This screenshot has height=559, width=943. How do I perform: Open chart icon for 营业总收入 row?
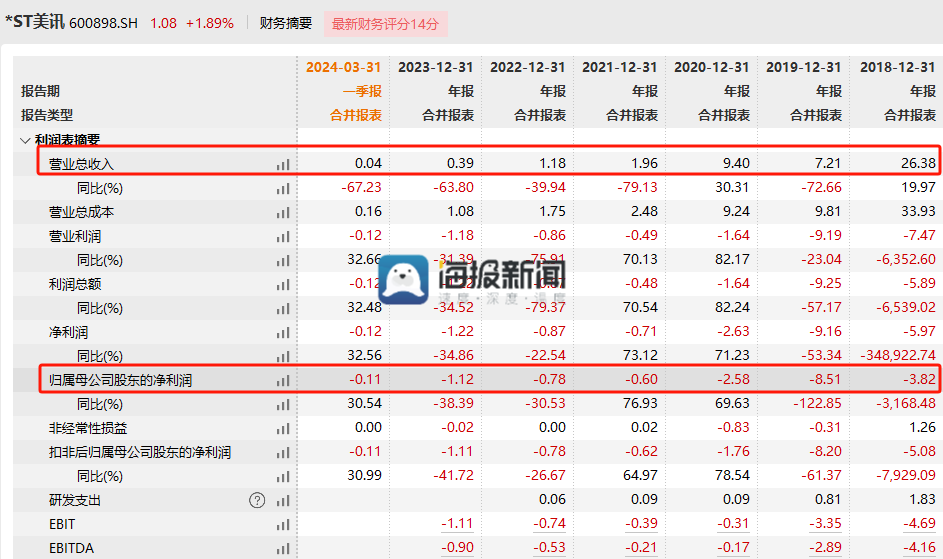click(283, 164)
